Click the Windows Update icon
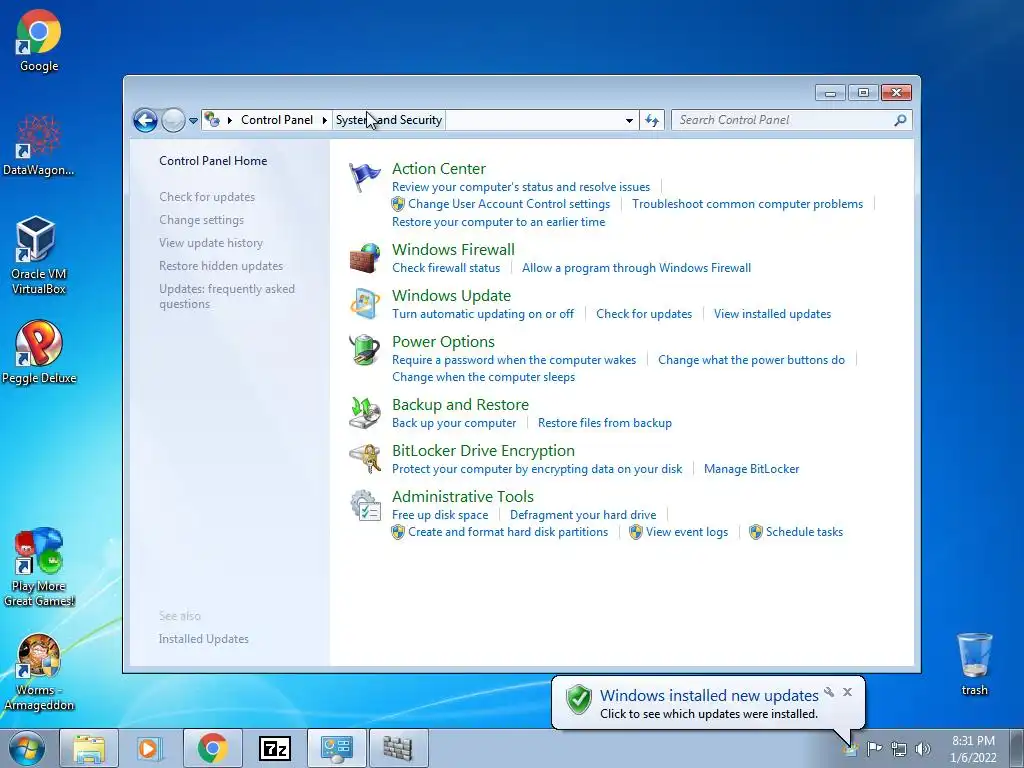The width and height of the screenshot is (1024, 768). tap(364, 304)
